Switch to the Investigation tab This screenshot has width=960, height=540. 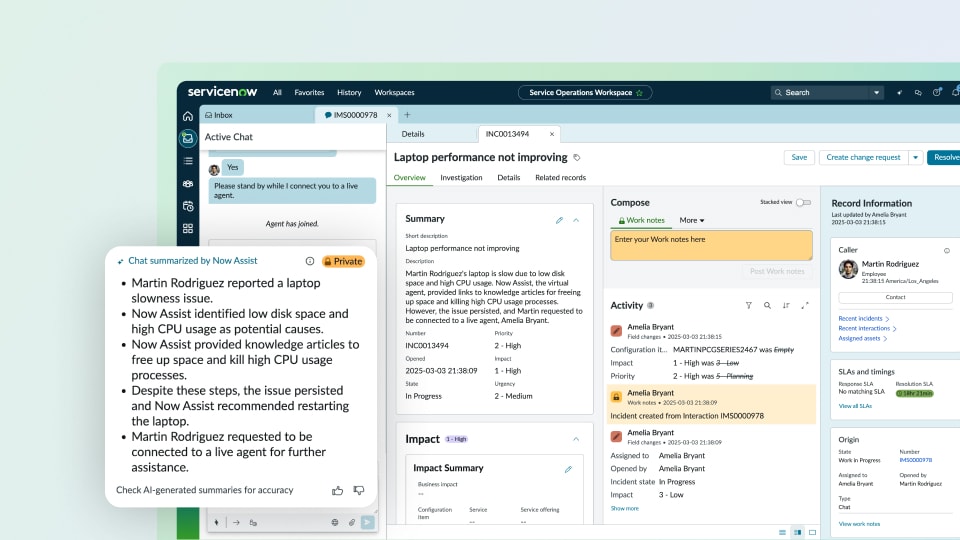[461, 178]
